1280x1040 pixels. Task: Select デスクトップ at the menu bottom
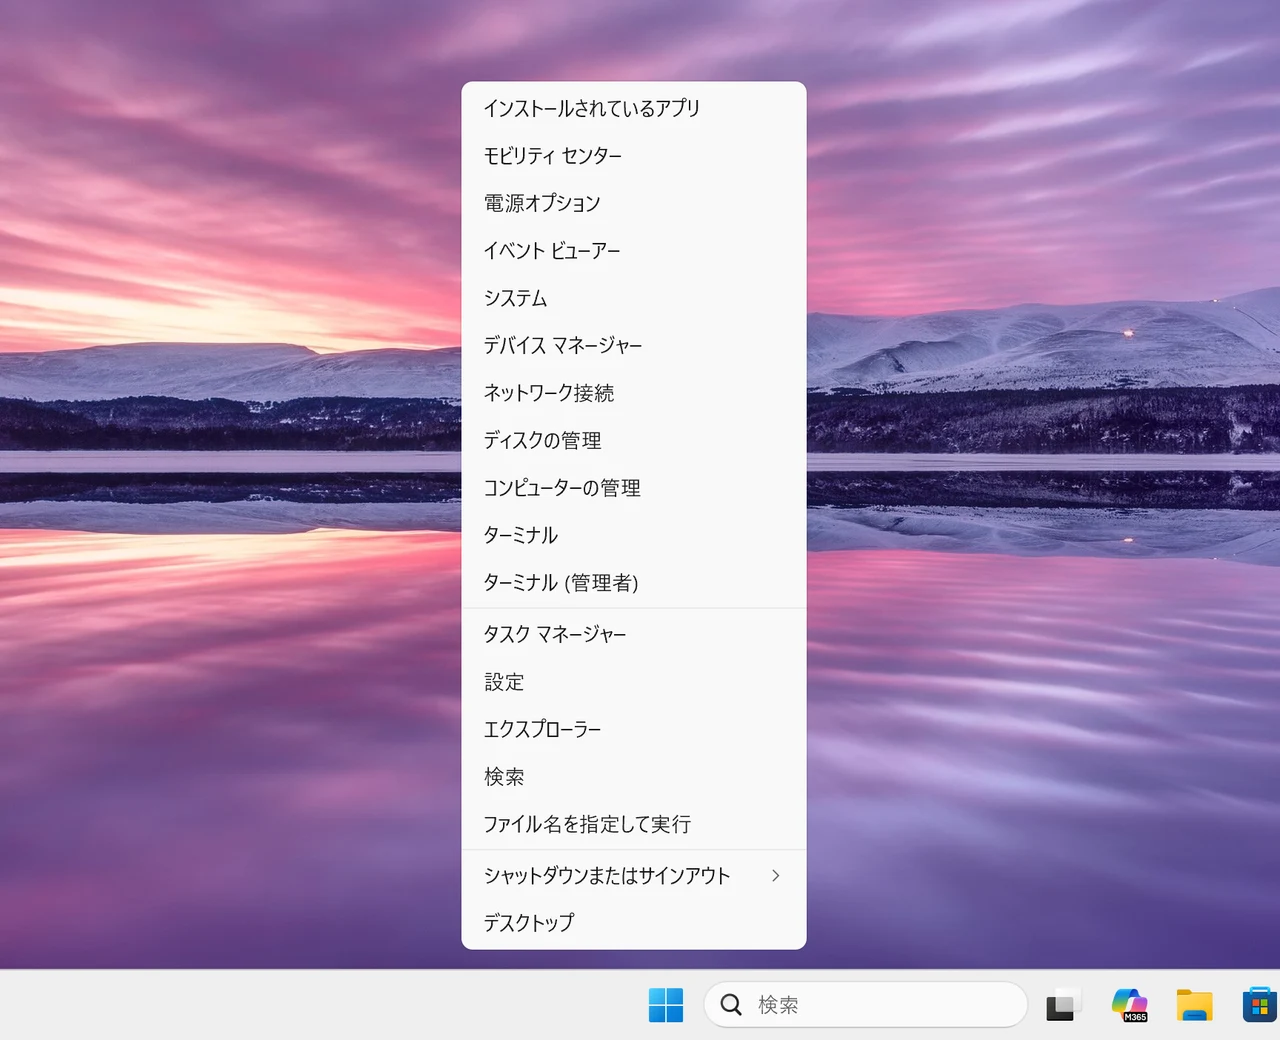tap(634, 923)
